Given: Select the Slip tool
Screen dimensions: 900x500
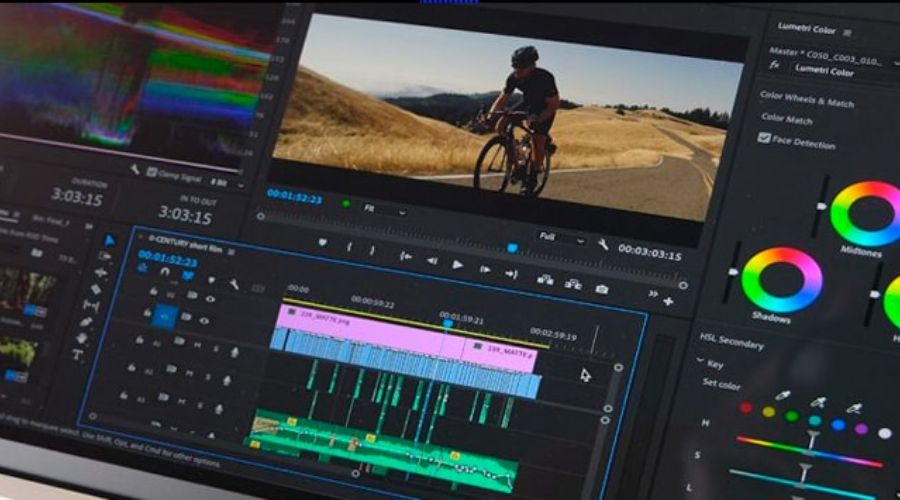Looking at the screenshot, I should click(x=91, y=305).
